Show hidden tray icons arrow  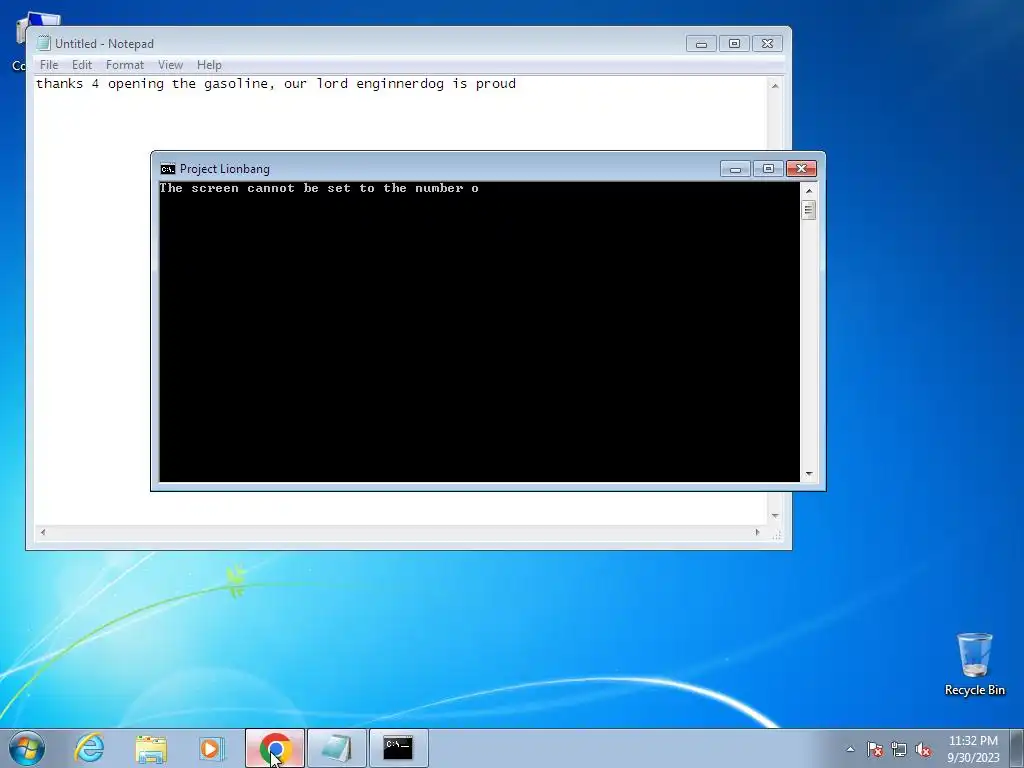(850, 749)
